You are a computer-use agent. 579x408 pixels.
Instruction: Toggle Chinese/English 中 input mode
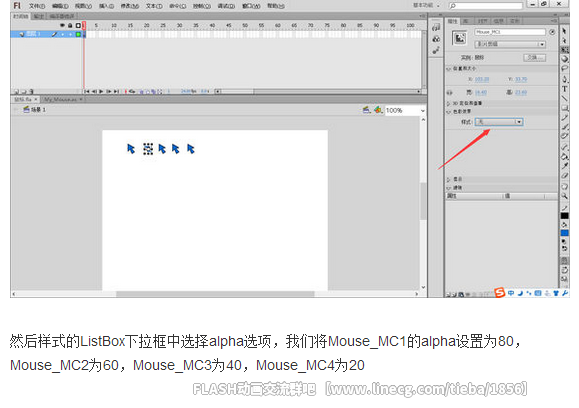[511, 293]
